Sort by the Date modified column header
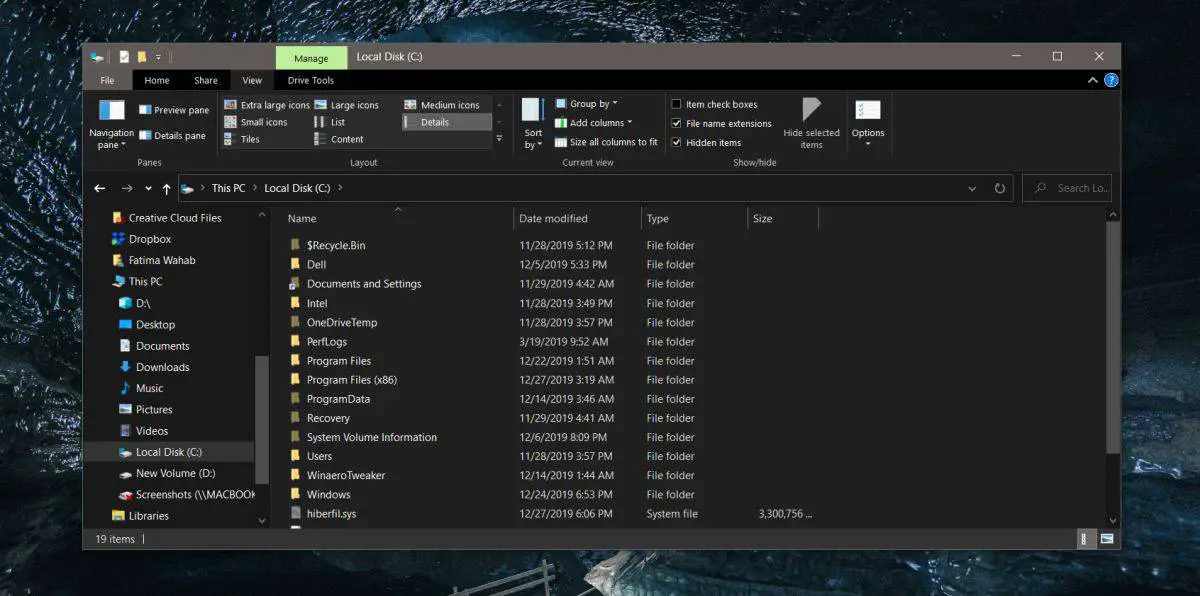Screen dimensions: 1200x596 click(x=553, y=218)
